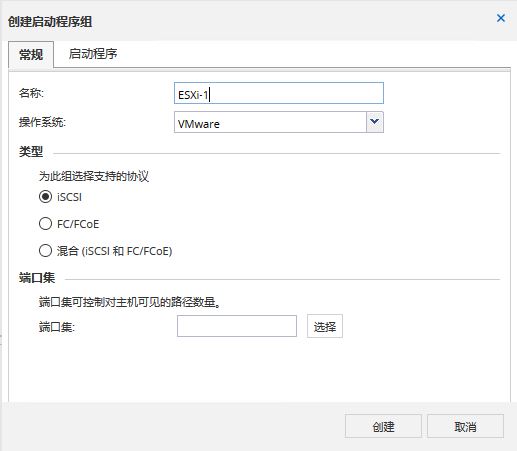Focus the 名称 field containing ESXi-1
This screenshot has width=517, height=451.
click(x=279, y=93)
